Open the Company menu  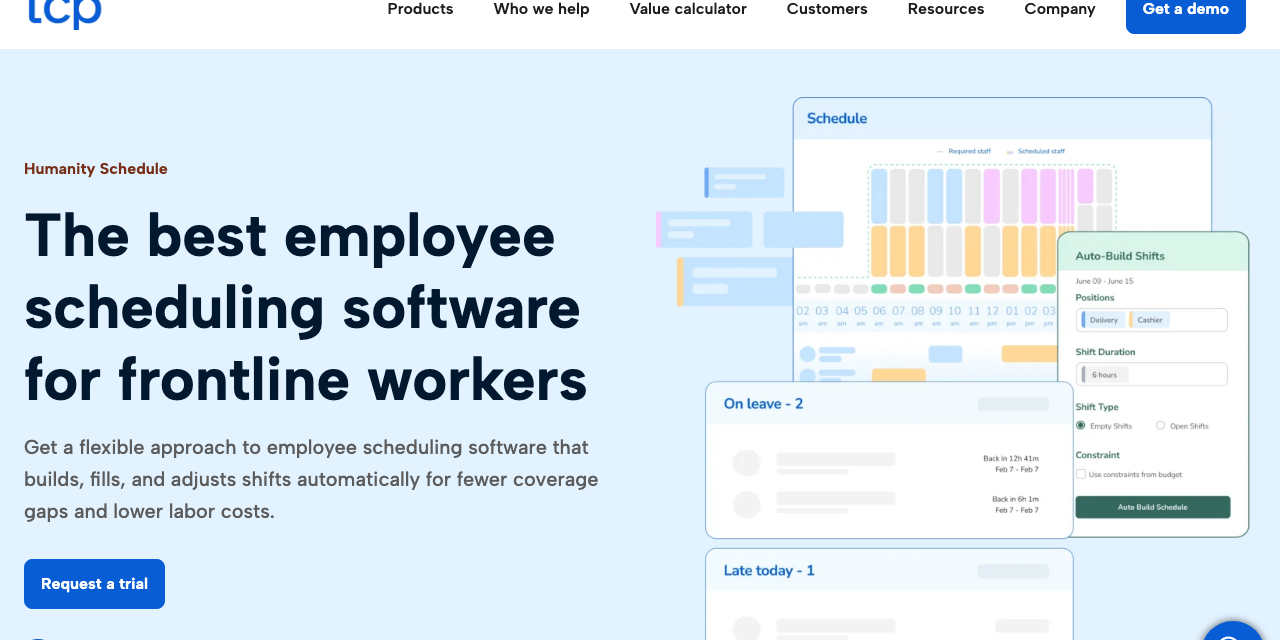[1060, 9]
